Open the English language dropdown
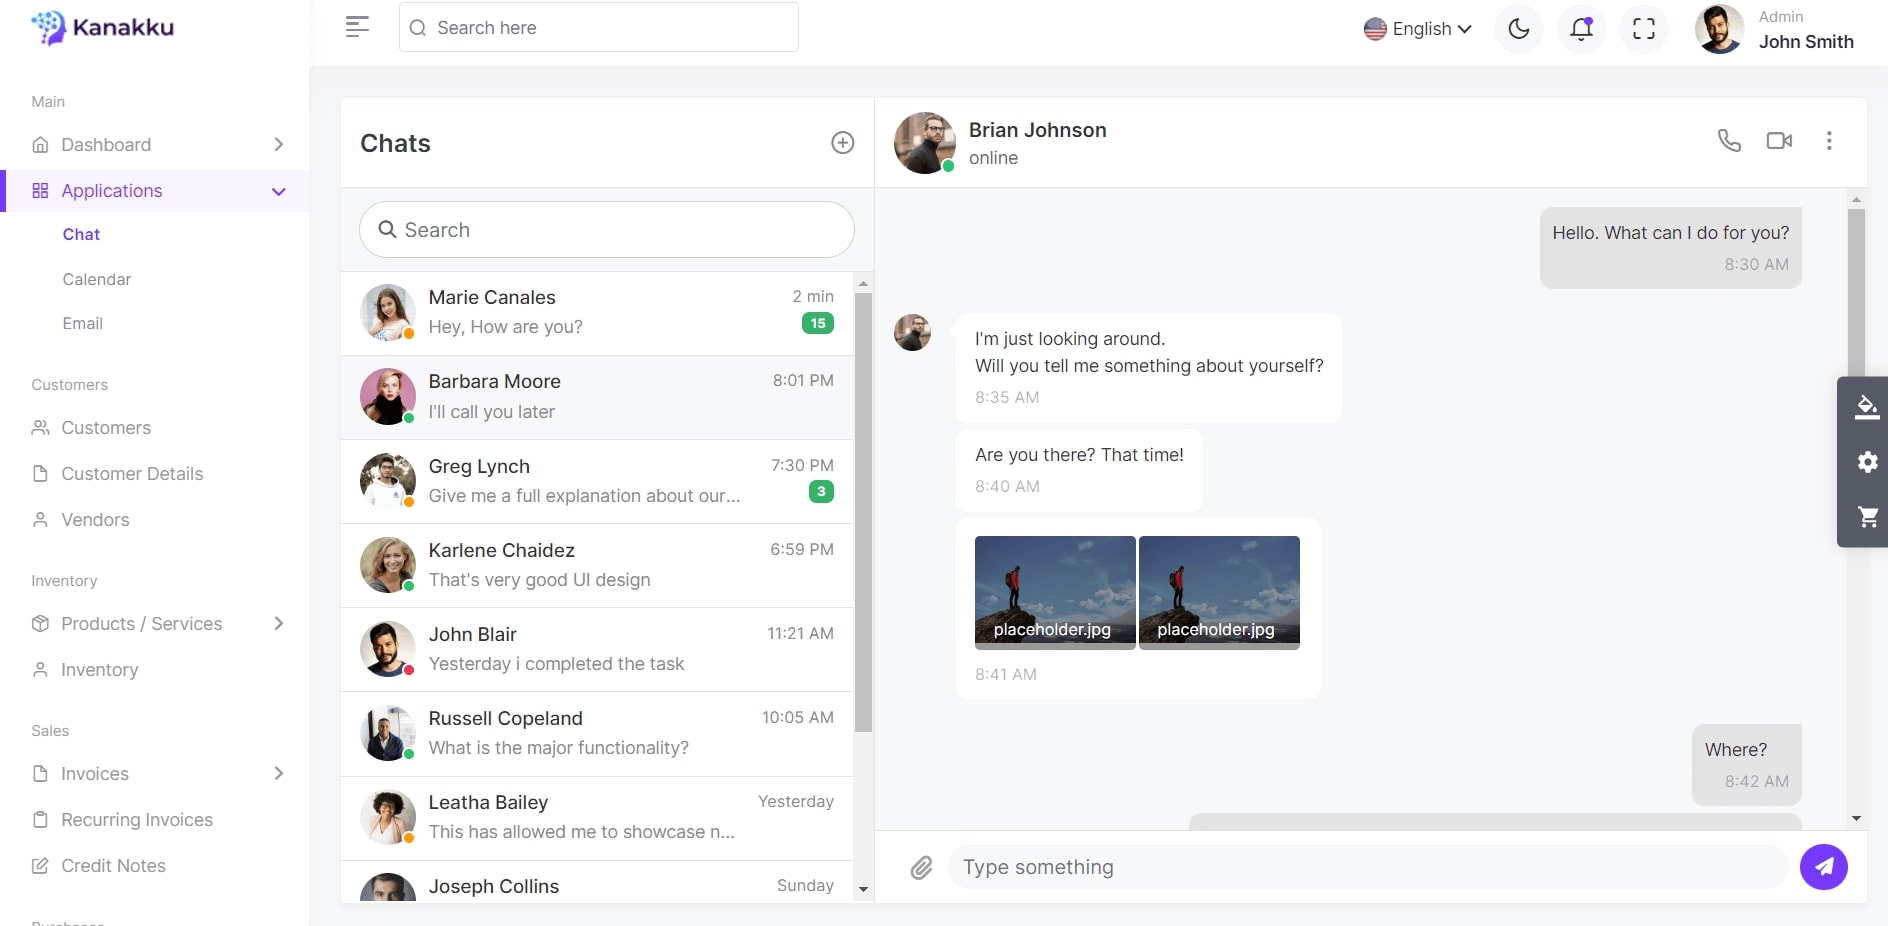The width and height of the screenshot is (1888, 926). click(x=1417, y=29)
